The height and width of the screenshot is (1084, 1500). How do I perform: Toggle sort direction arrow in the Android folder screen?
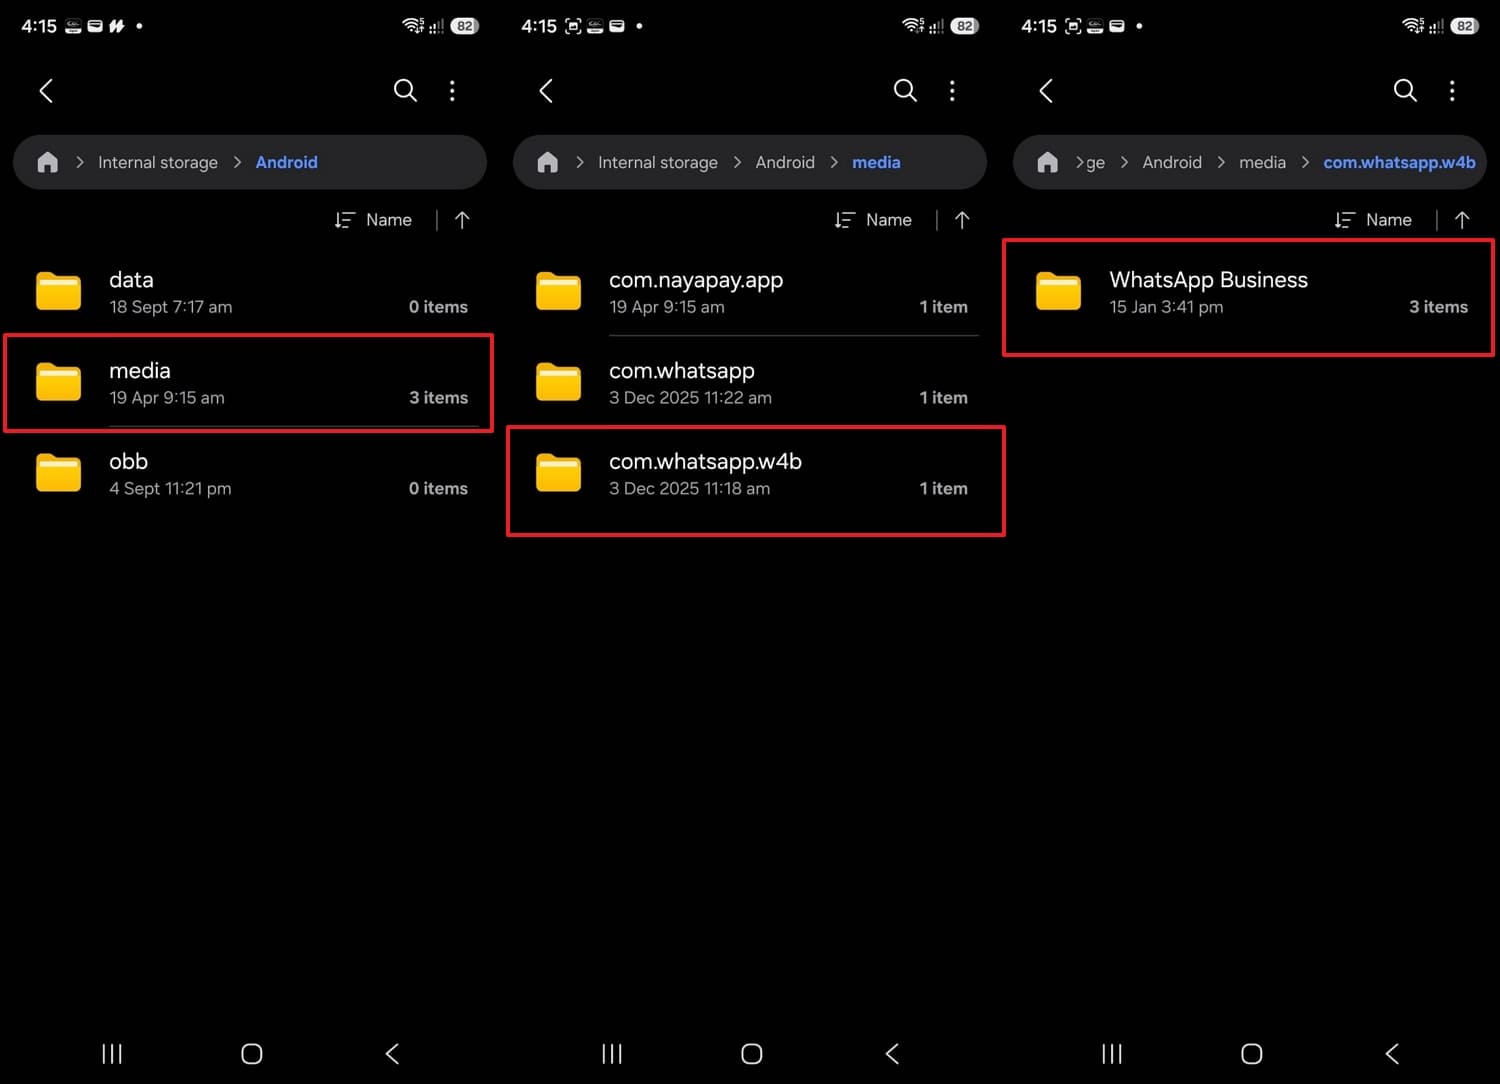462,220
